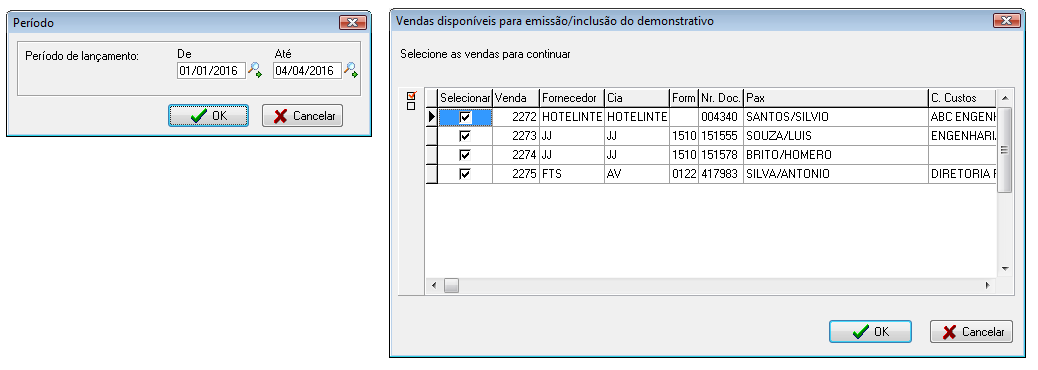Click horizontal scrollbar left arrow
This screenshot has height=370, width=1038.
coord(434,286)
